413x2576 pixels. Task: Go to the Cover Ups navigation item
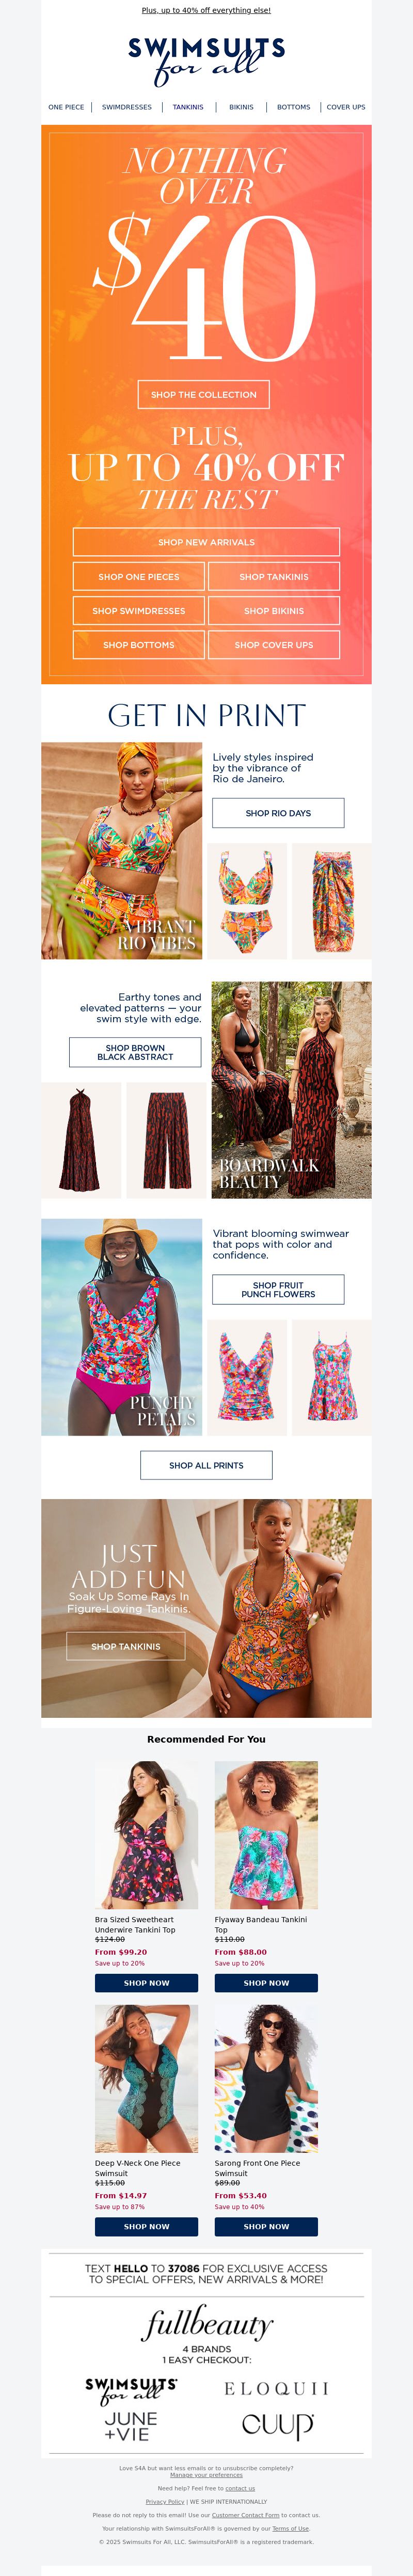pyautogui.click(x=346, y=107)
